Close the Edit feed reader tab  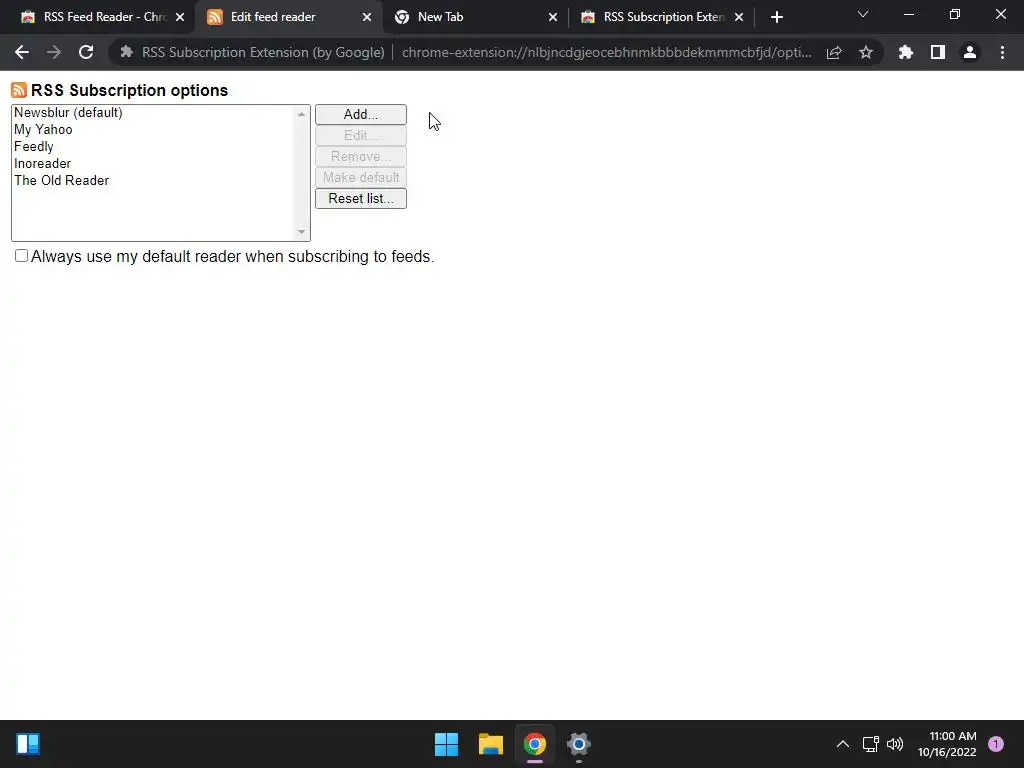[x=367, y=17]
